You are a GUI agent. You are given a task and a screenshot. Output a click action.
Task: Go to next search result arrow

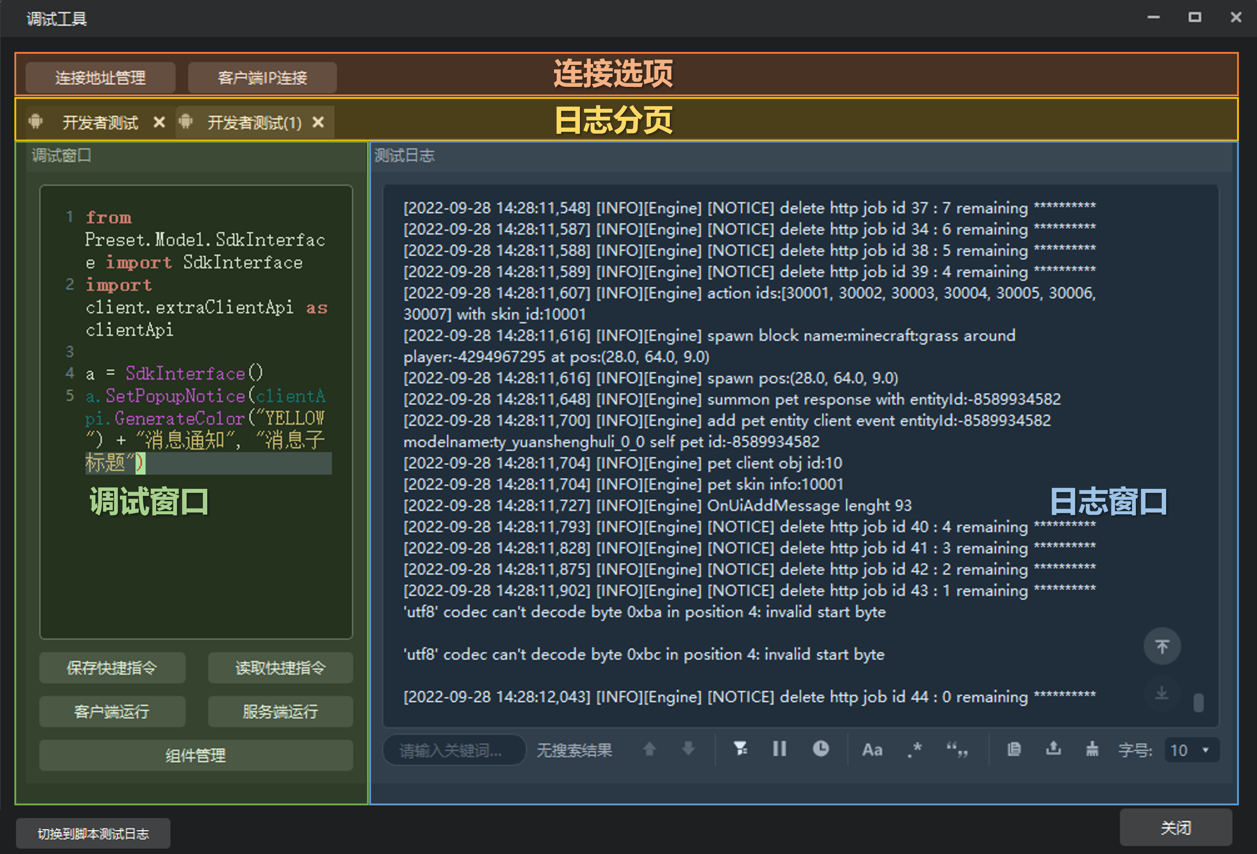688,749
